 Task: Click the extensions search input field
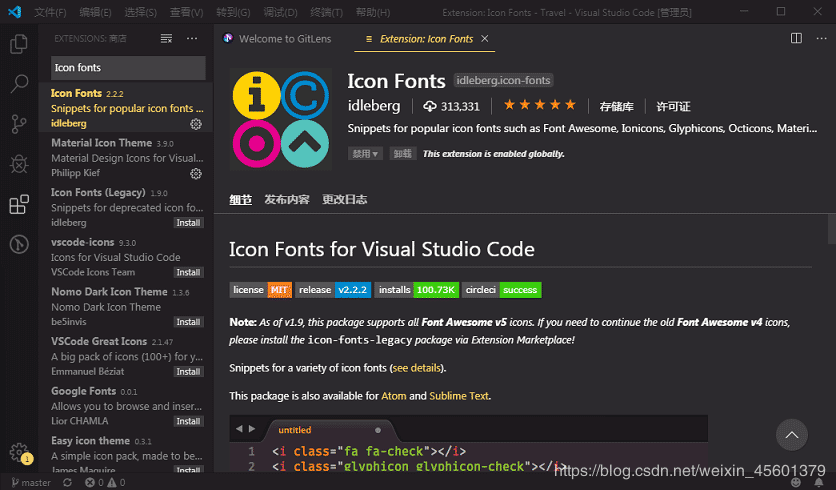click(128, 68)
